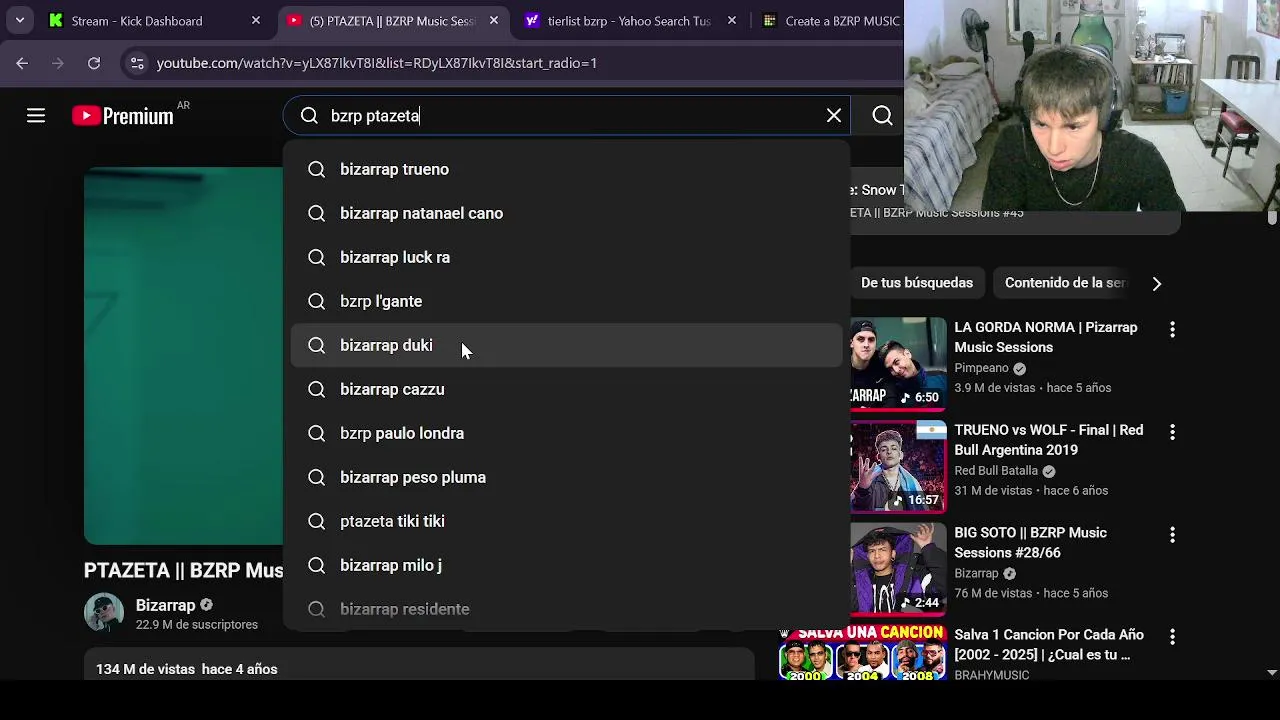Reload the page
Image resolution: width=1280 pixels, height=720 pixels.
(x=94, y=63)
